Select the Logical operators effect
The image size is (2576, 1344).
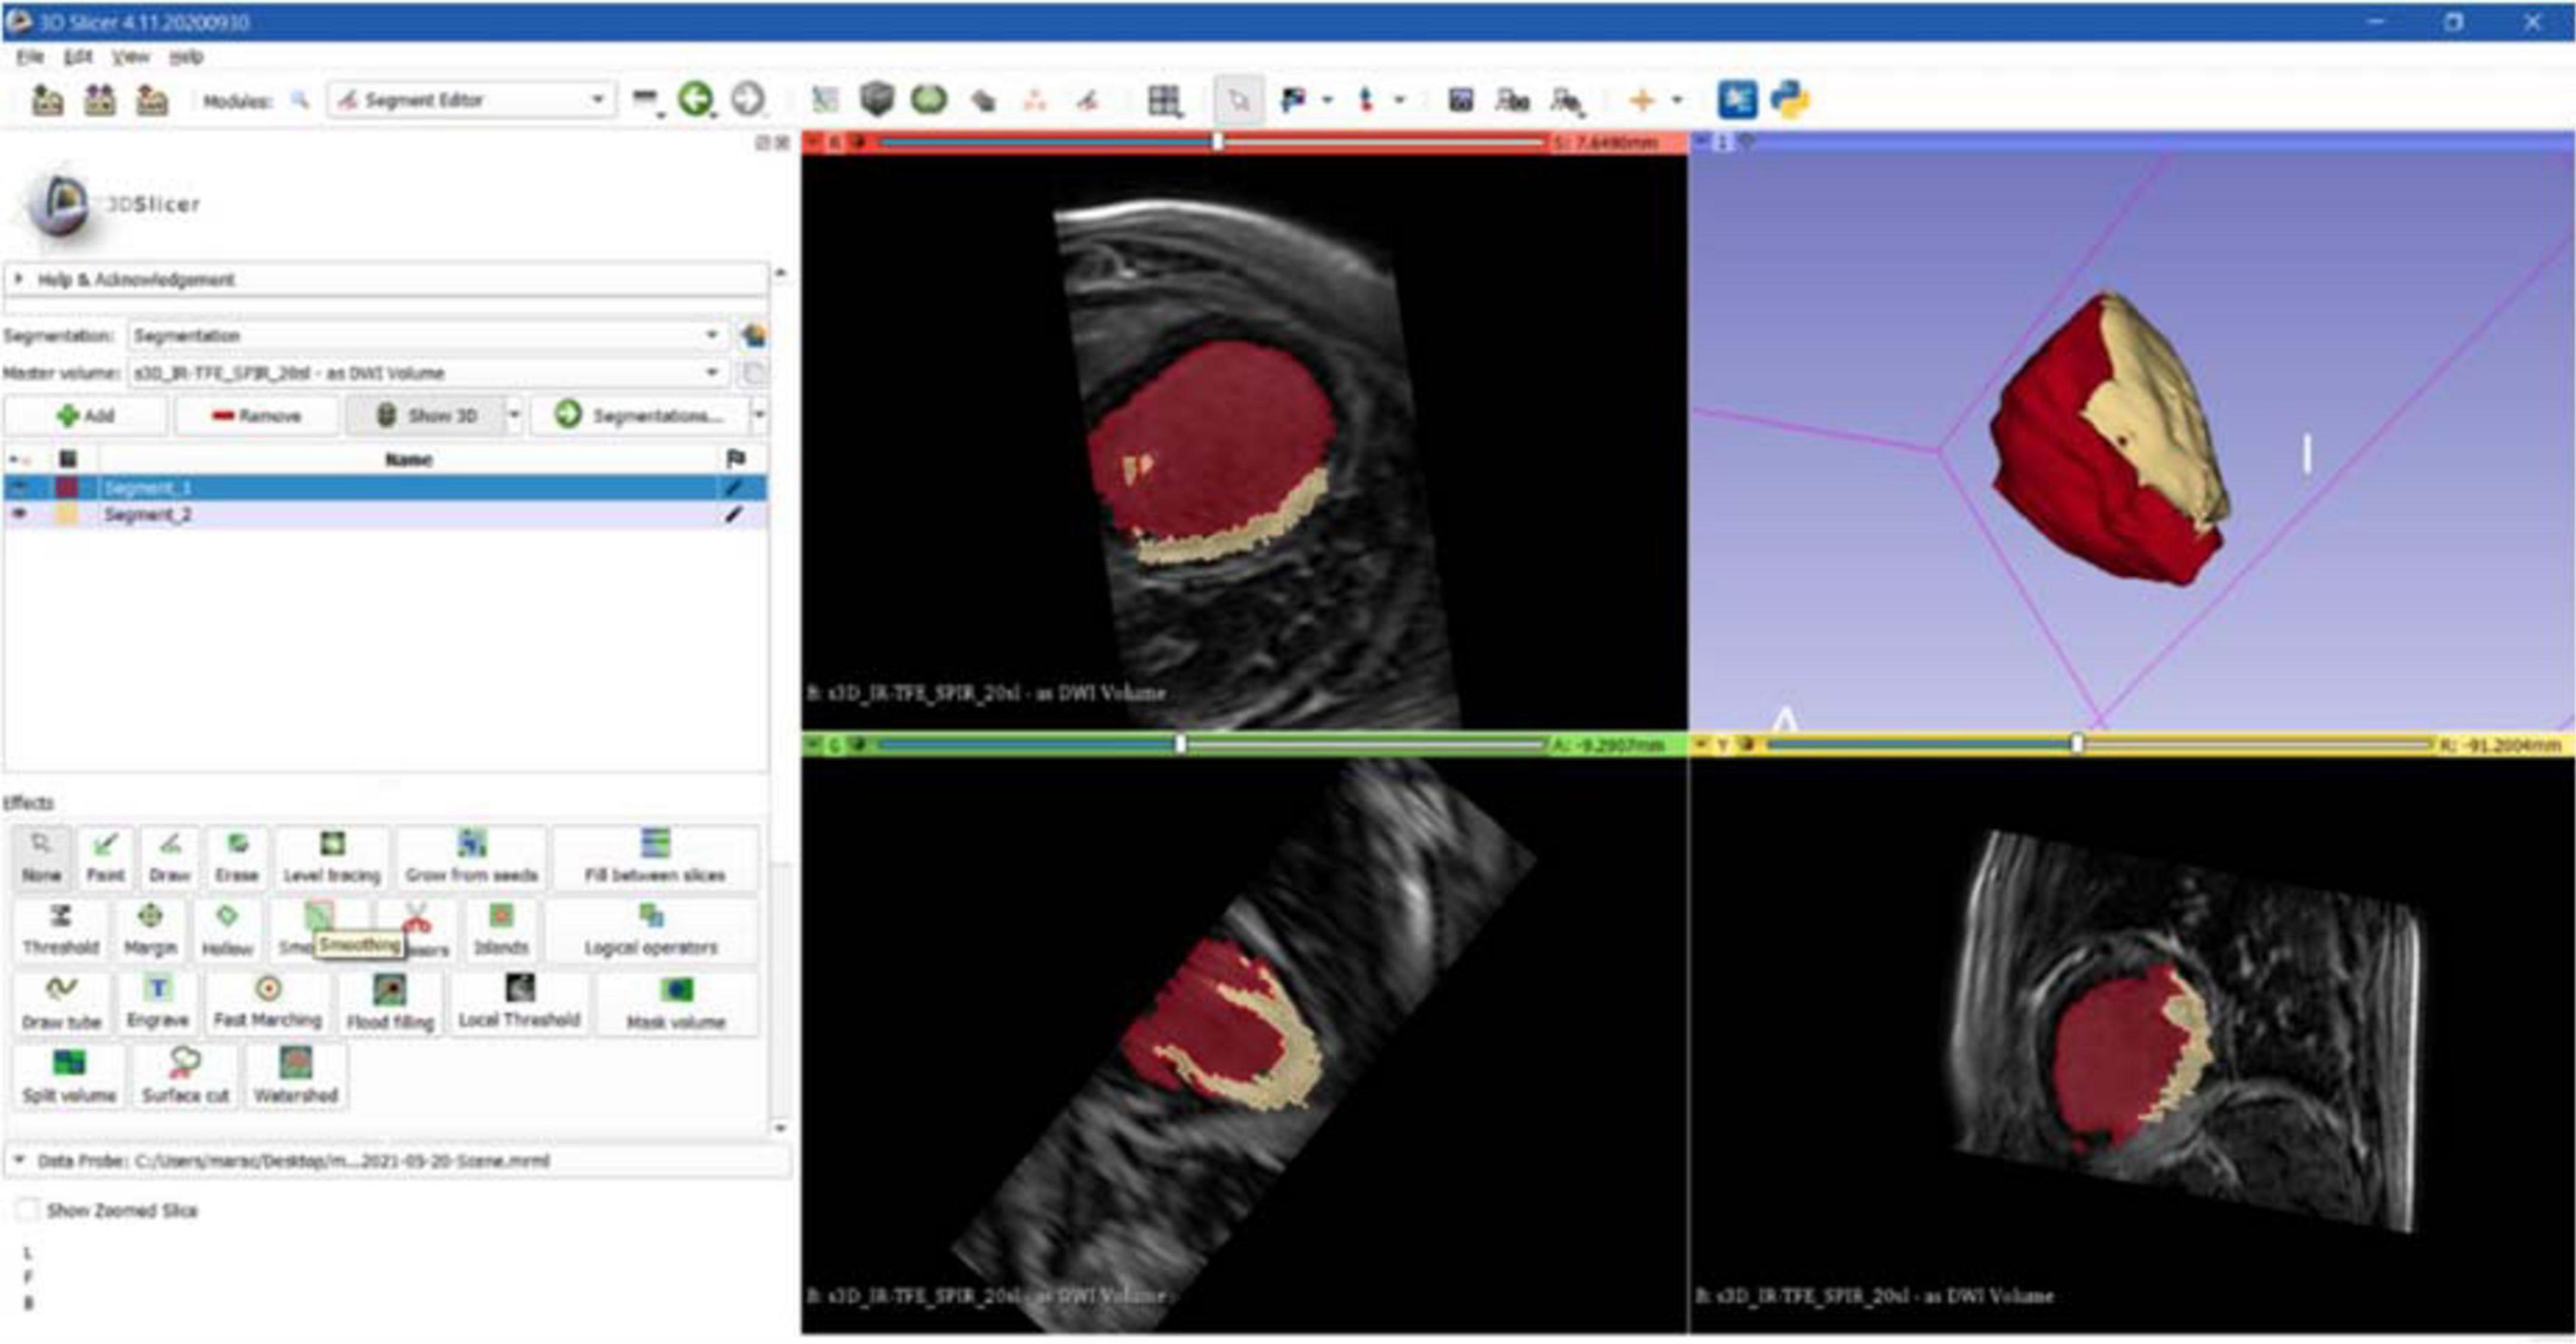pyautogui.click(x=651, y=930)
